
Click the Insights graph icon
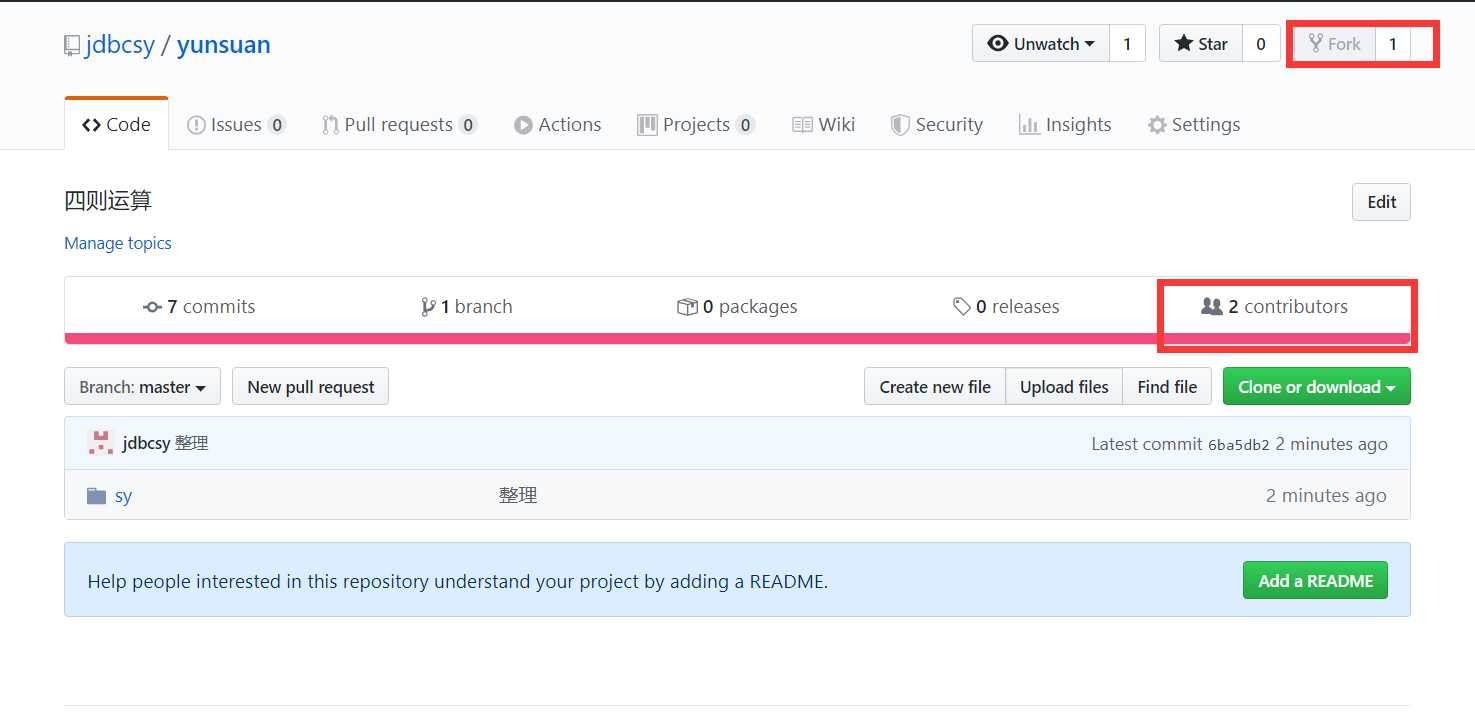tap(1028, 125)
